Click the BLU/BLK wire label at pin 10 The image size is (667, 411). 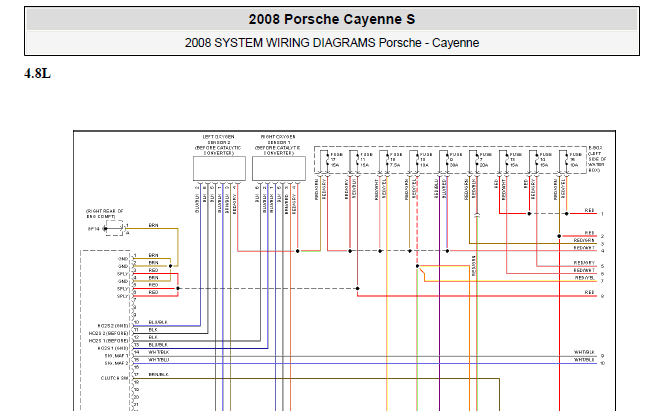pyautogui.click(x=158, y=322)
